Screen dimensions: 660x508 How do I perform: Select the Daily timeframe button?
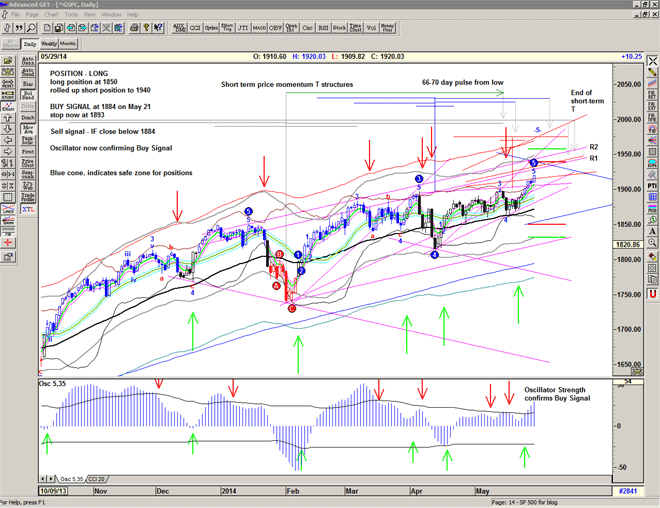[29, 44]
